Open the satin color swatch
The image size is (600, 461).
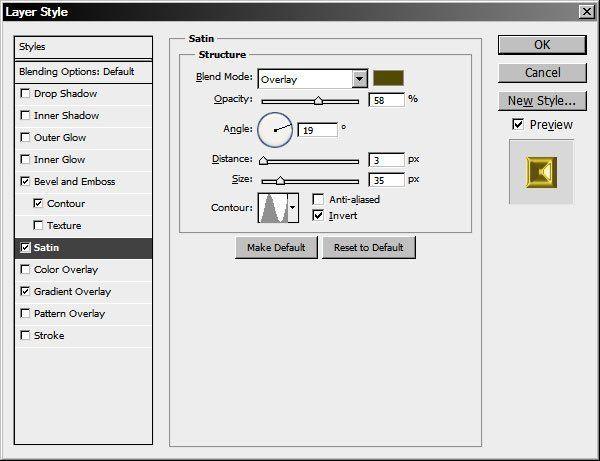tap(388, 78)
